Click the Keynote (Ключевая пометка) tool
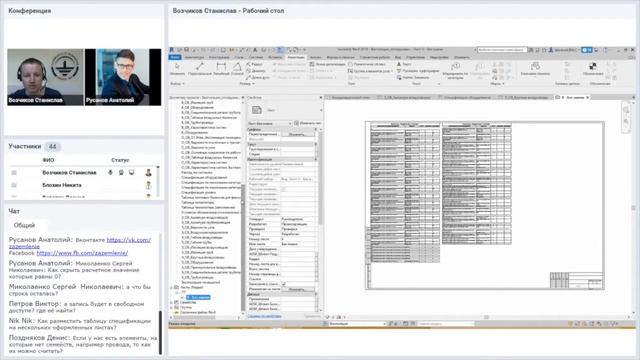640x360 pixels. tap(535, 69)
